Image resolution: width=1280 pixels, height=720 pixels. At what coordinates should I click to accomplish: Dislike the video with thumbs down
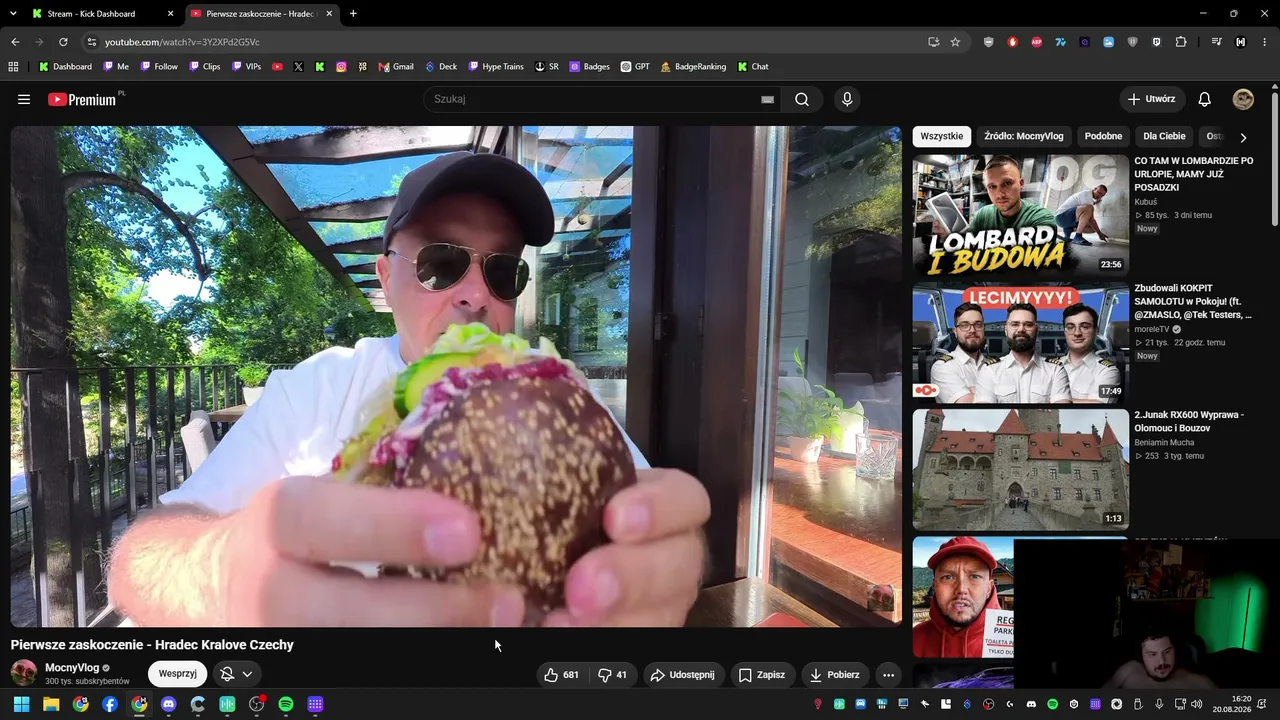click(612, 675)
